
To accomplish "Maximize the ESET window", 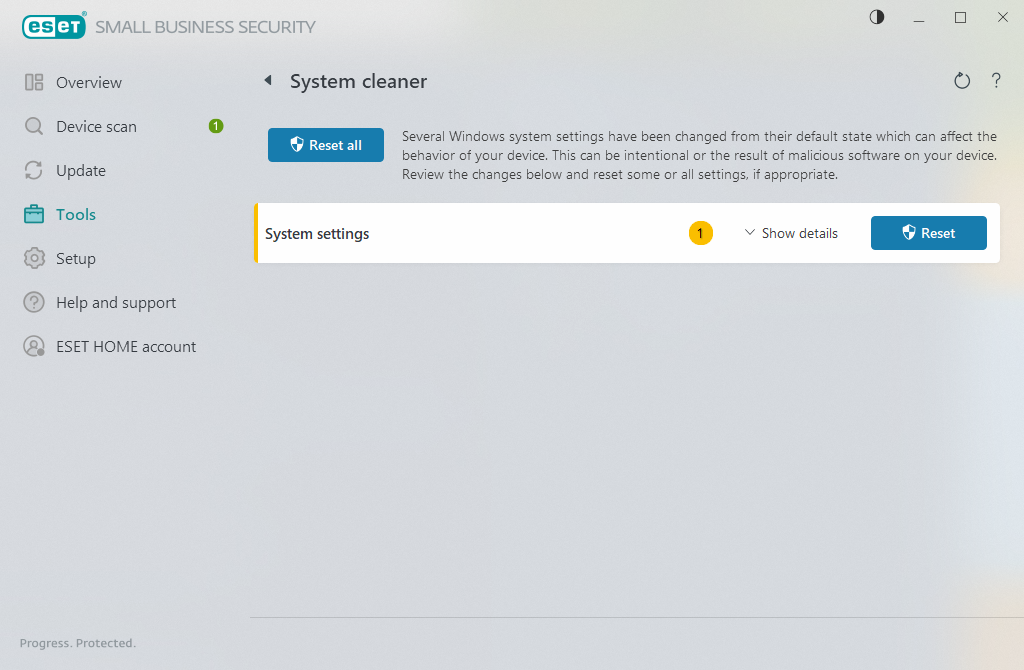I will coord(960,18).
